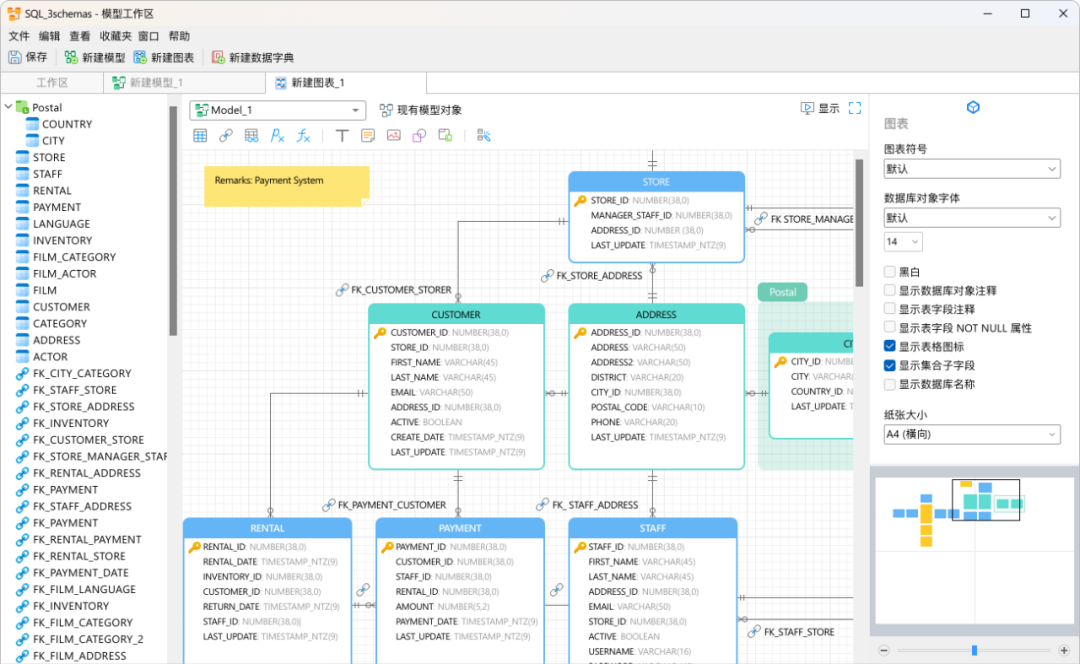1080x664 pixels.
Task: Click the link icon beside FK_STAFF_STORE in diagram
Action: 754,632
